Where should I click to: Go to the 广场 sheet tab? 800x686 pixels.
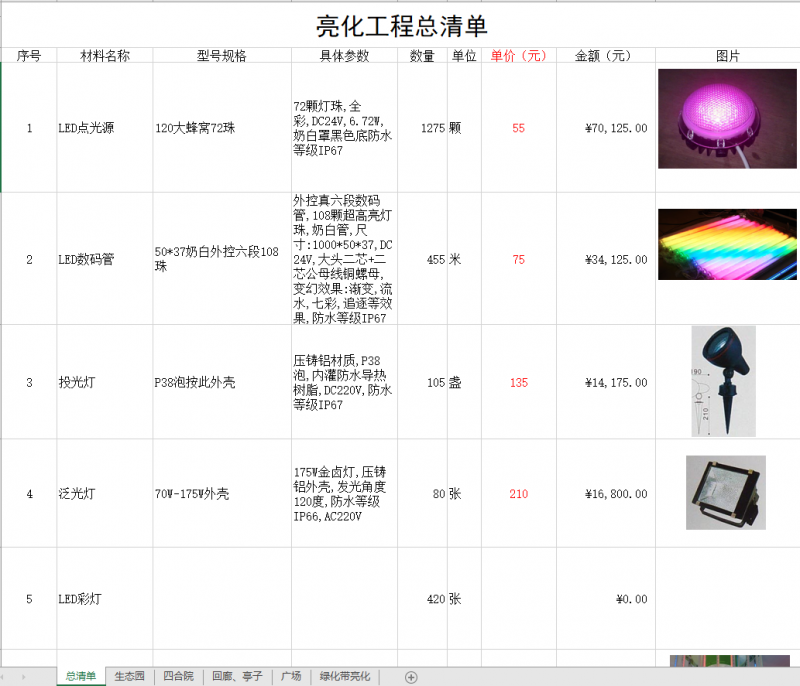[291, 677]
